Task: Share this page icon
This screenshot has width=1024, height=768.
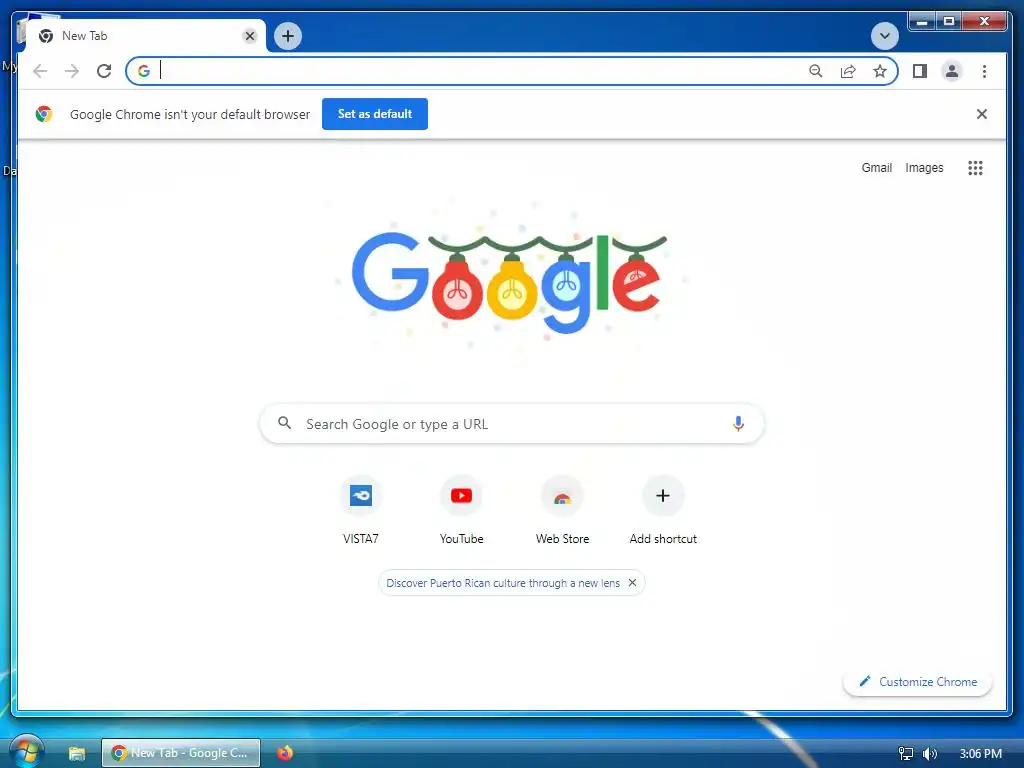Action: click(848, 71)
